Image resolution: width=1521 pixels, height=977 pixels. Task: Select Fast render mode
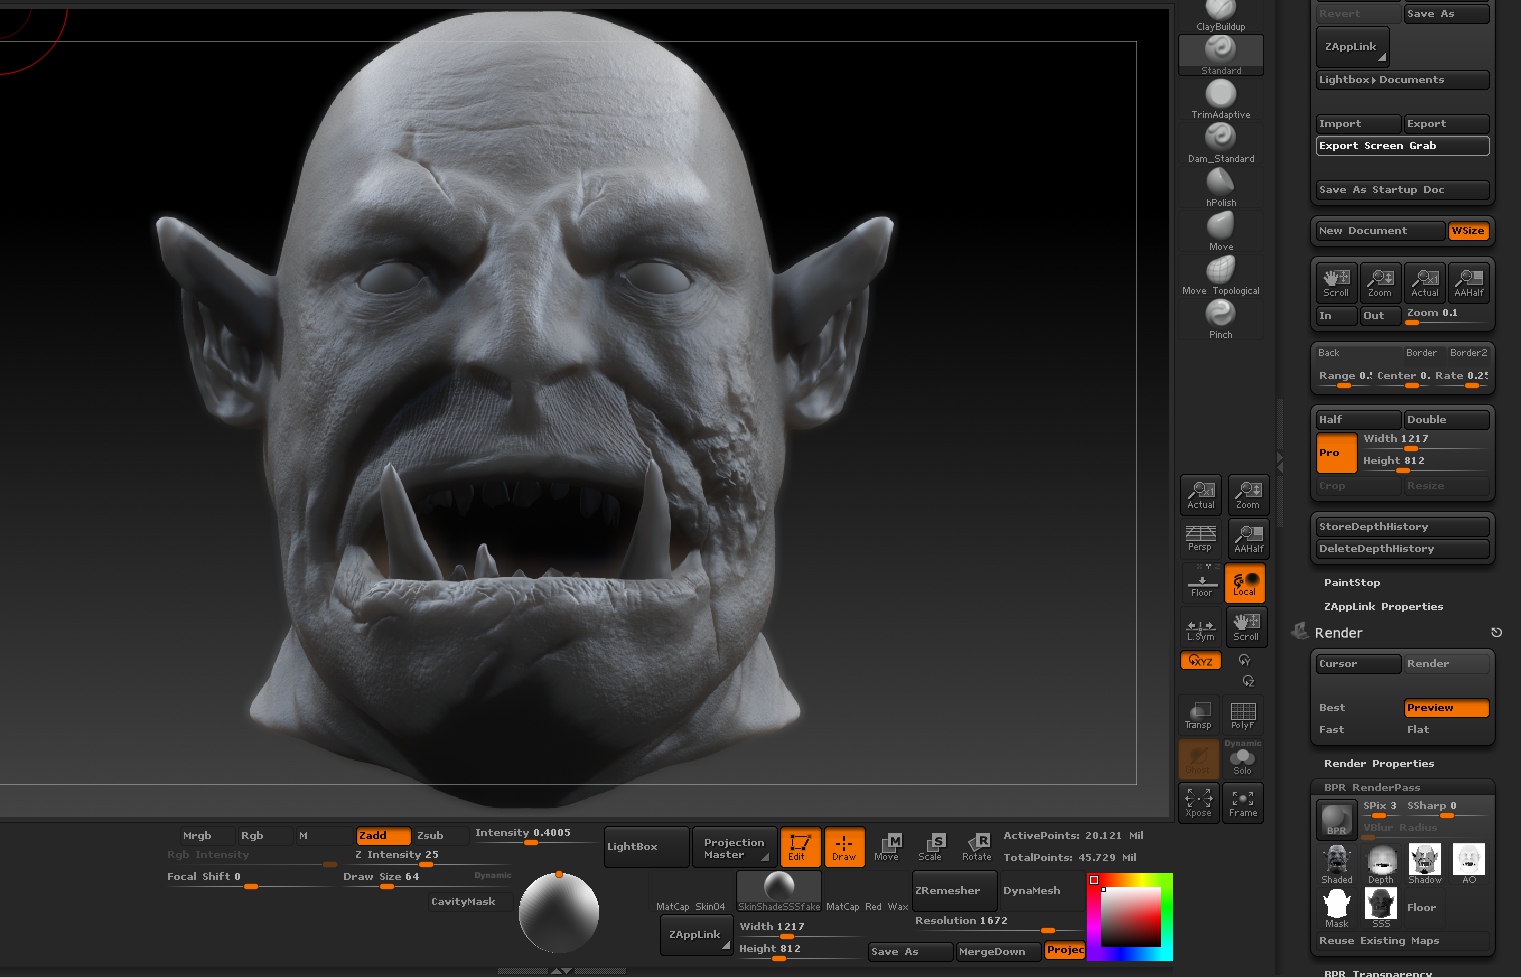tap(1359, 730)
